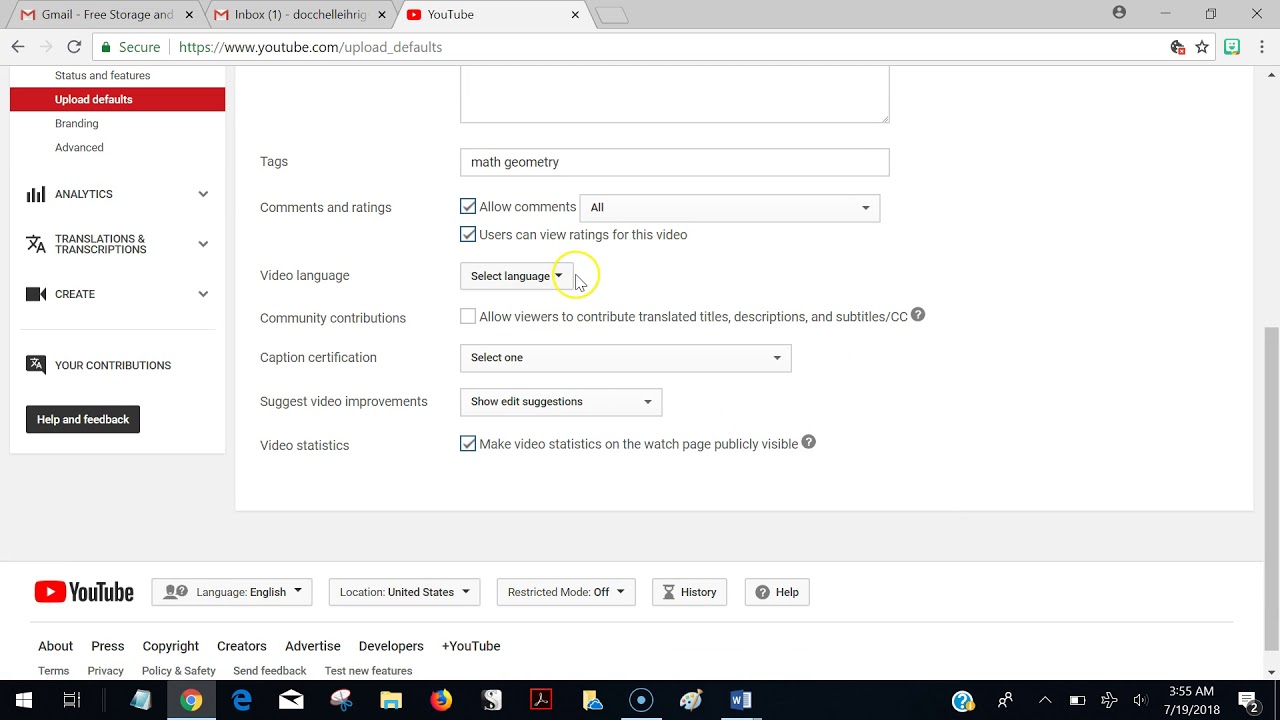Viewport: 1280px width, 720px height.
Task: Select the Upload defaults sidebar item
Action: [x=117, y=99]
